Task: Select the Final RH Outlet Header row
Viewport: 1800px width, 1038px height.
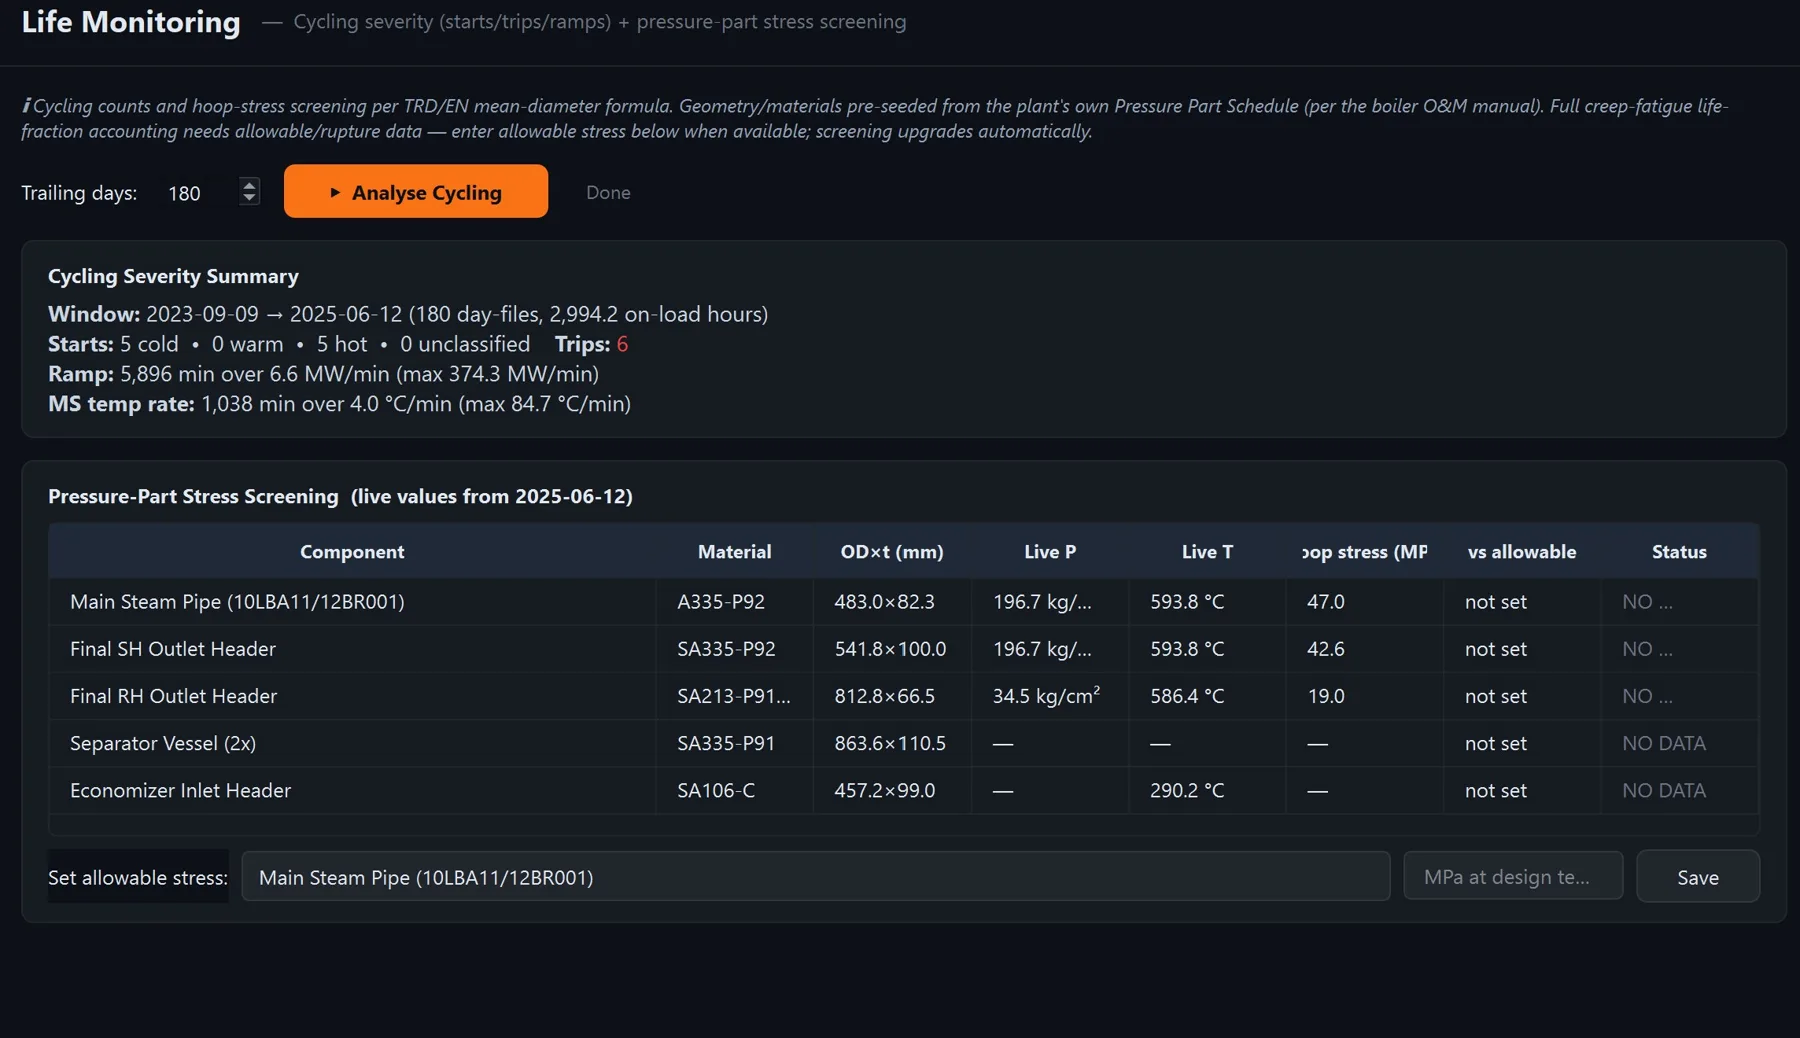Action: click(903, 696)
